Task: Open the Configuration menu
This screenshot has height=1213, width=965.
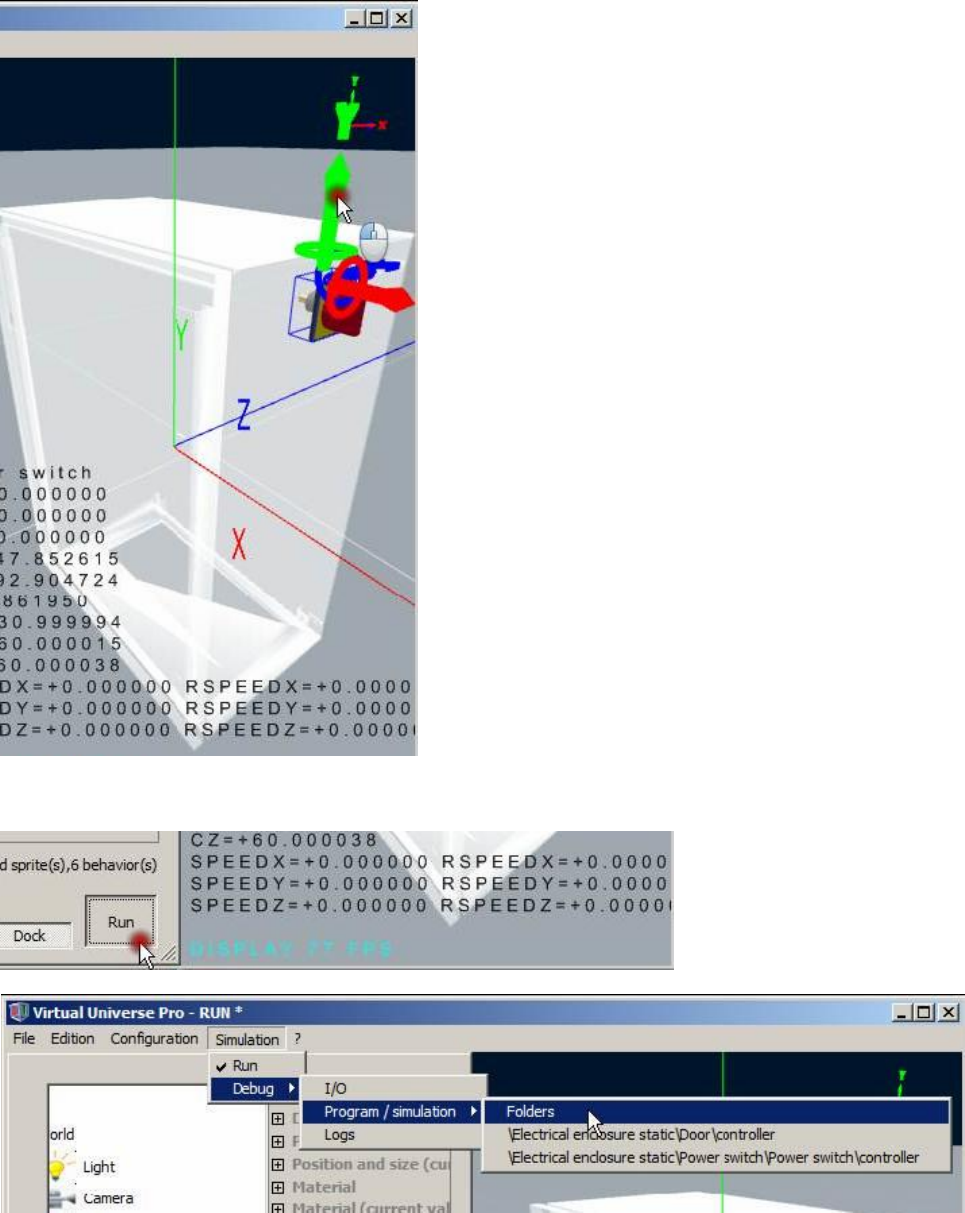Action: click(x=154, y=1038)
